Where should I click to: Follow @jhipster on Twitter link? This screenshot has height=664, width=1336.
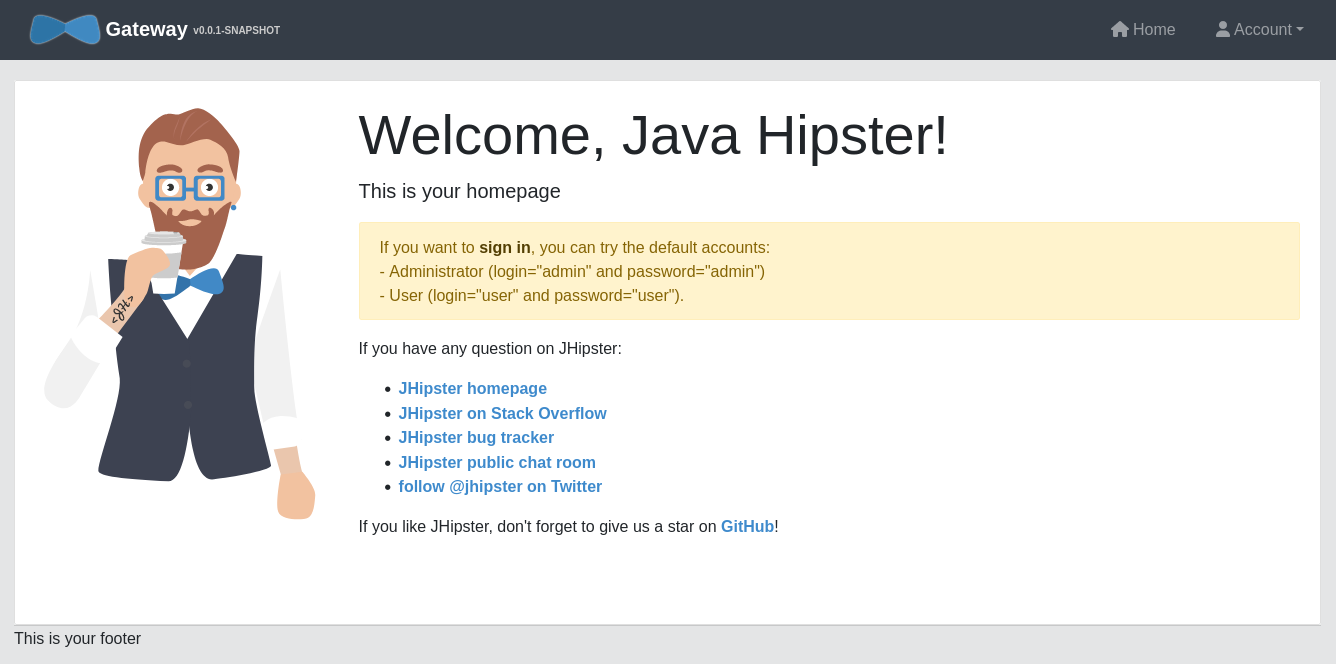coord(500,487)
